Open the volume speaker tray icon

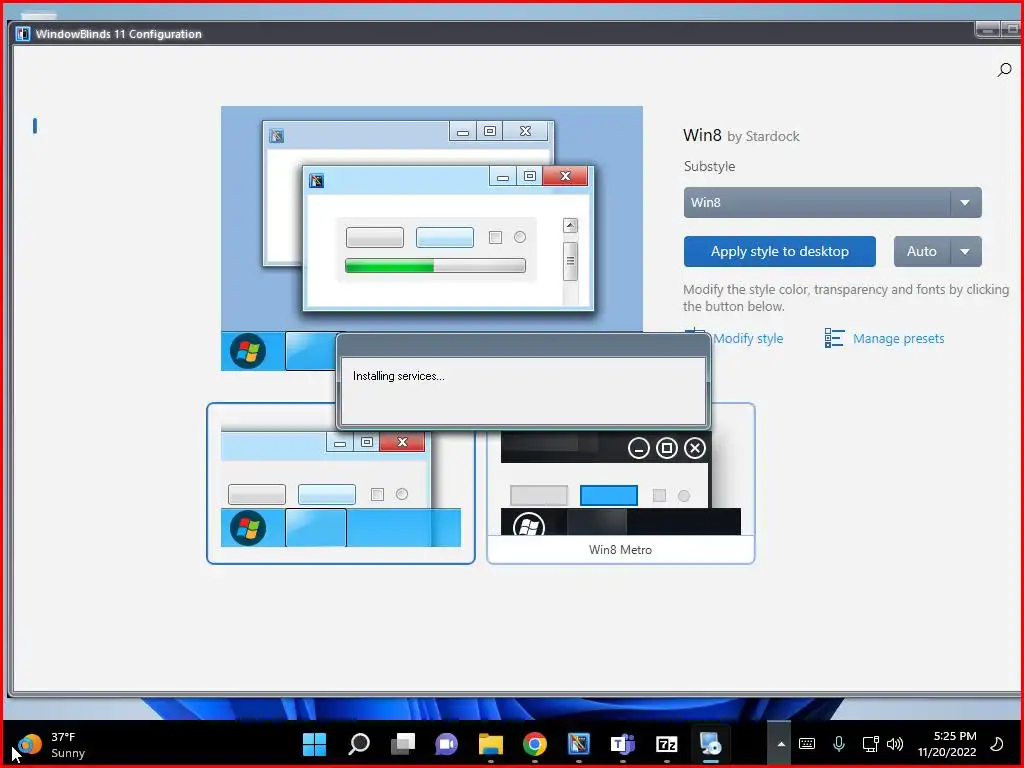(895, 744)
